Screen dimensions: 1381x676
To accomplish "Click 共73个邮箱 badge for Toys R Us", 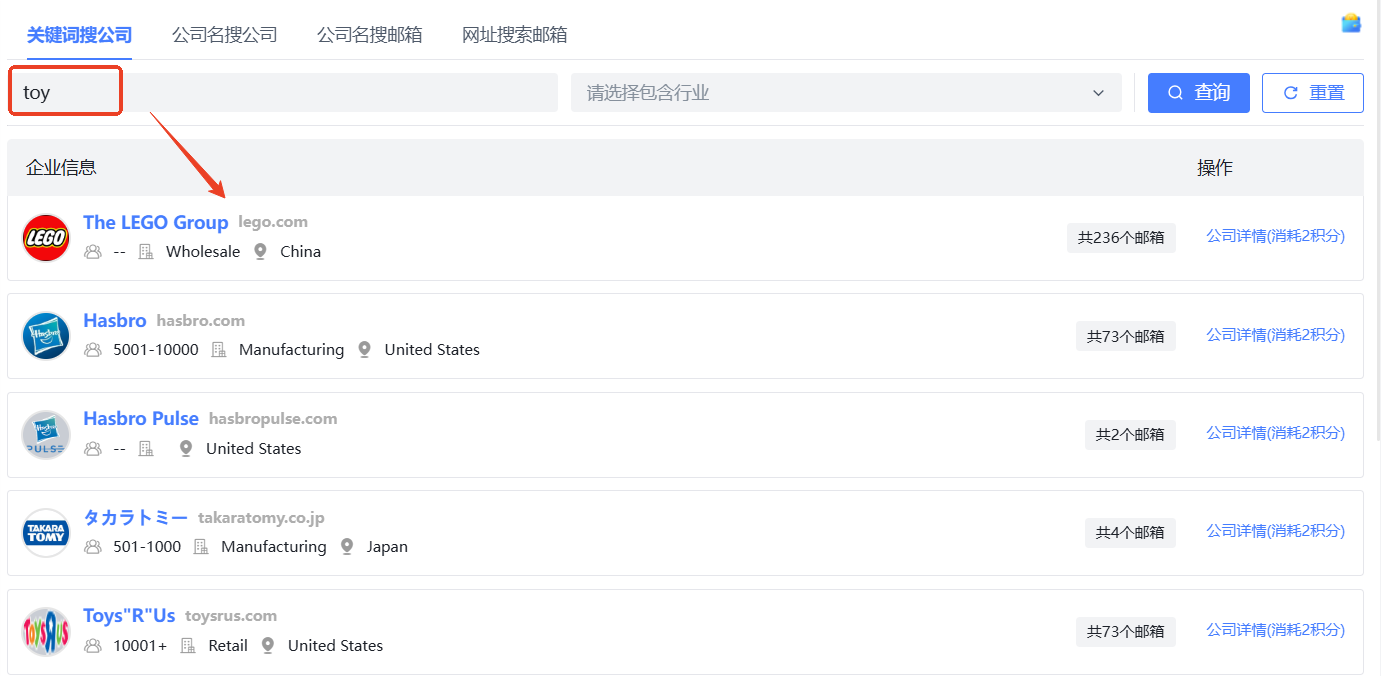I will (x=1126, y=632).
